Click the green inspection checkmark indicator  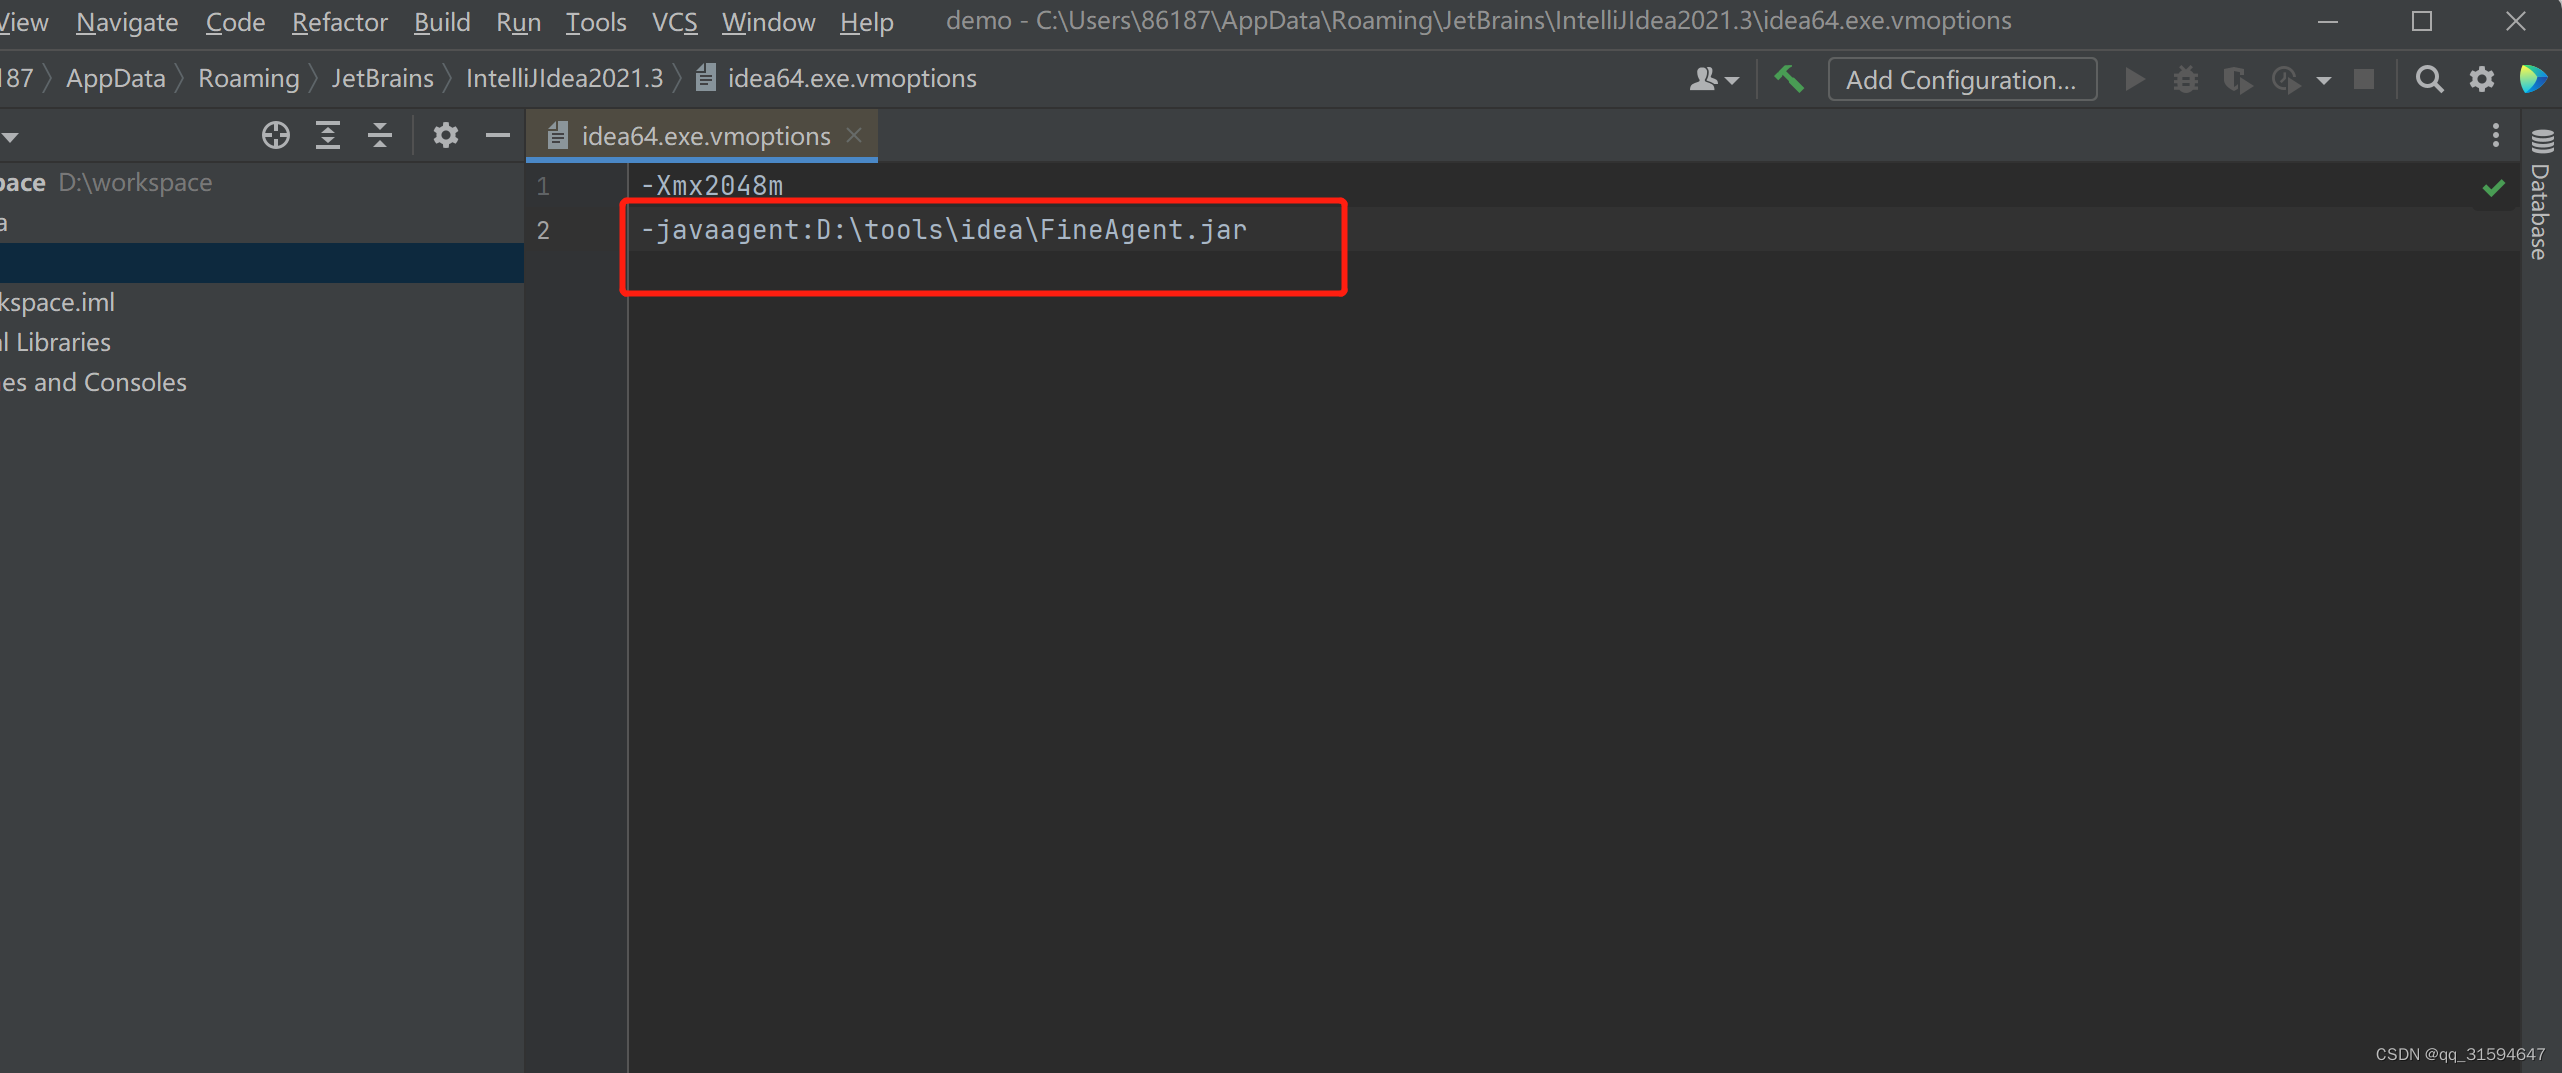(x=2494, y=187)
